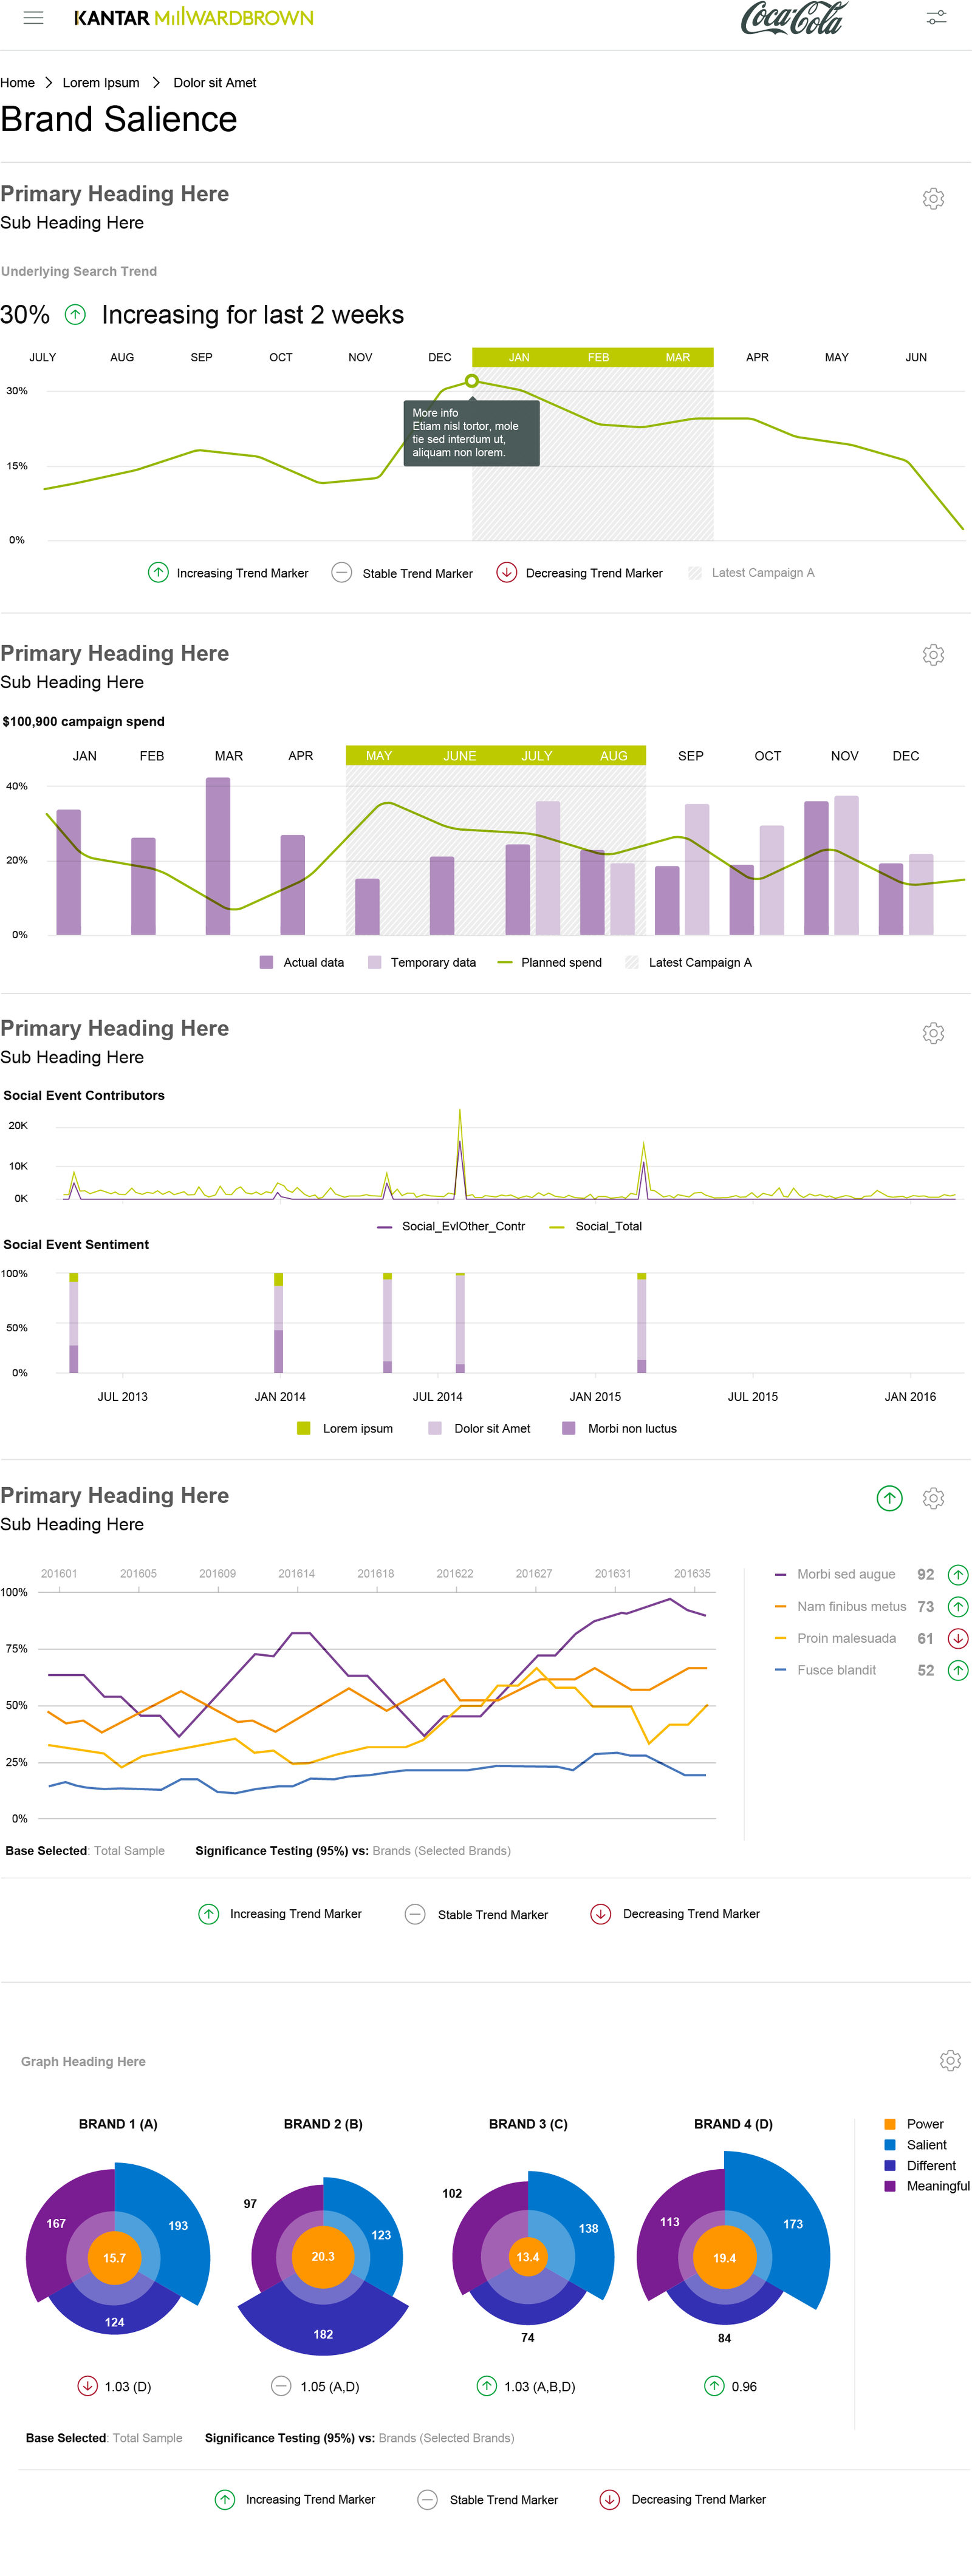Viewport: 972px width, 2576px height.
Task: Open Dolor sit Amet breadcrumb
Action: pyautogui.click(x=215, y=83)
